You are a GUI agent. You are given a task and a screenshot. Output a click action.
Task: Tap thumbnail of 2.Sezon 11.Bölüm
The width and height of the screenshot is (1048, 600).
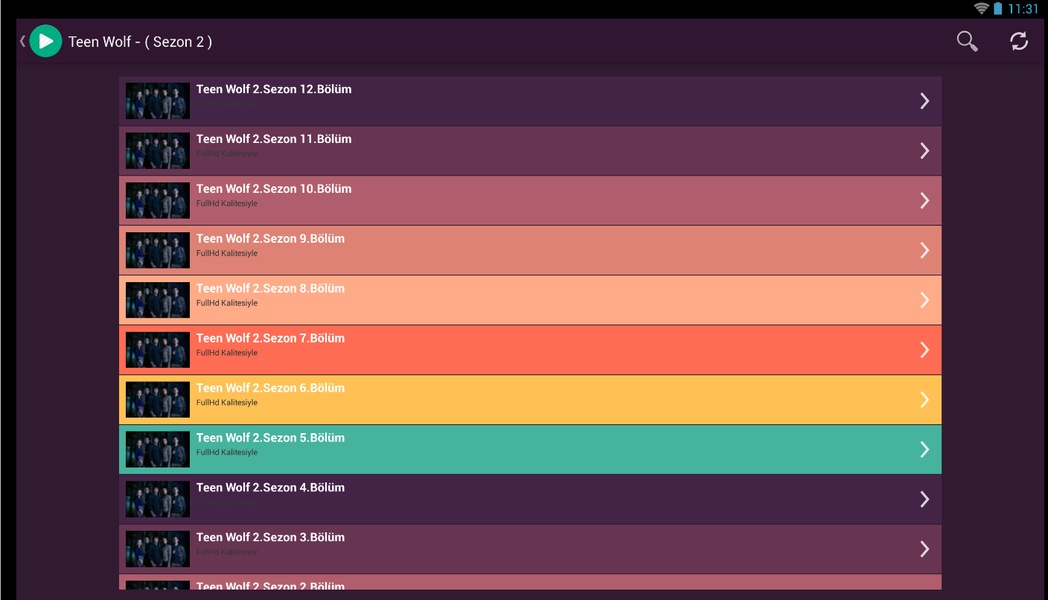tap(158, 151)
